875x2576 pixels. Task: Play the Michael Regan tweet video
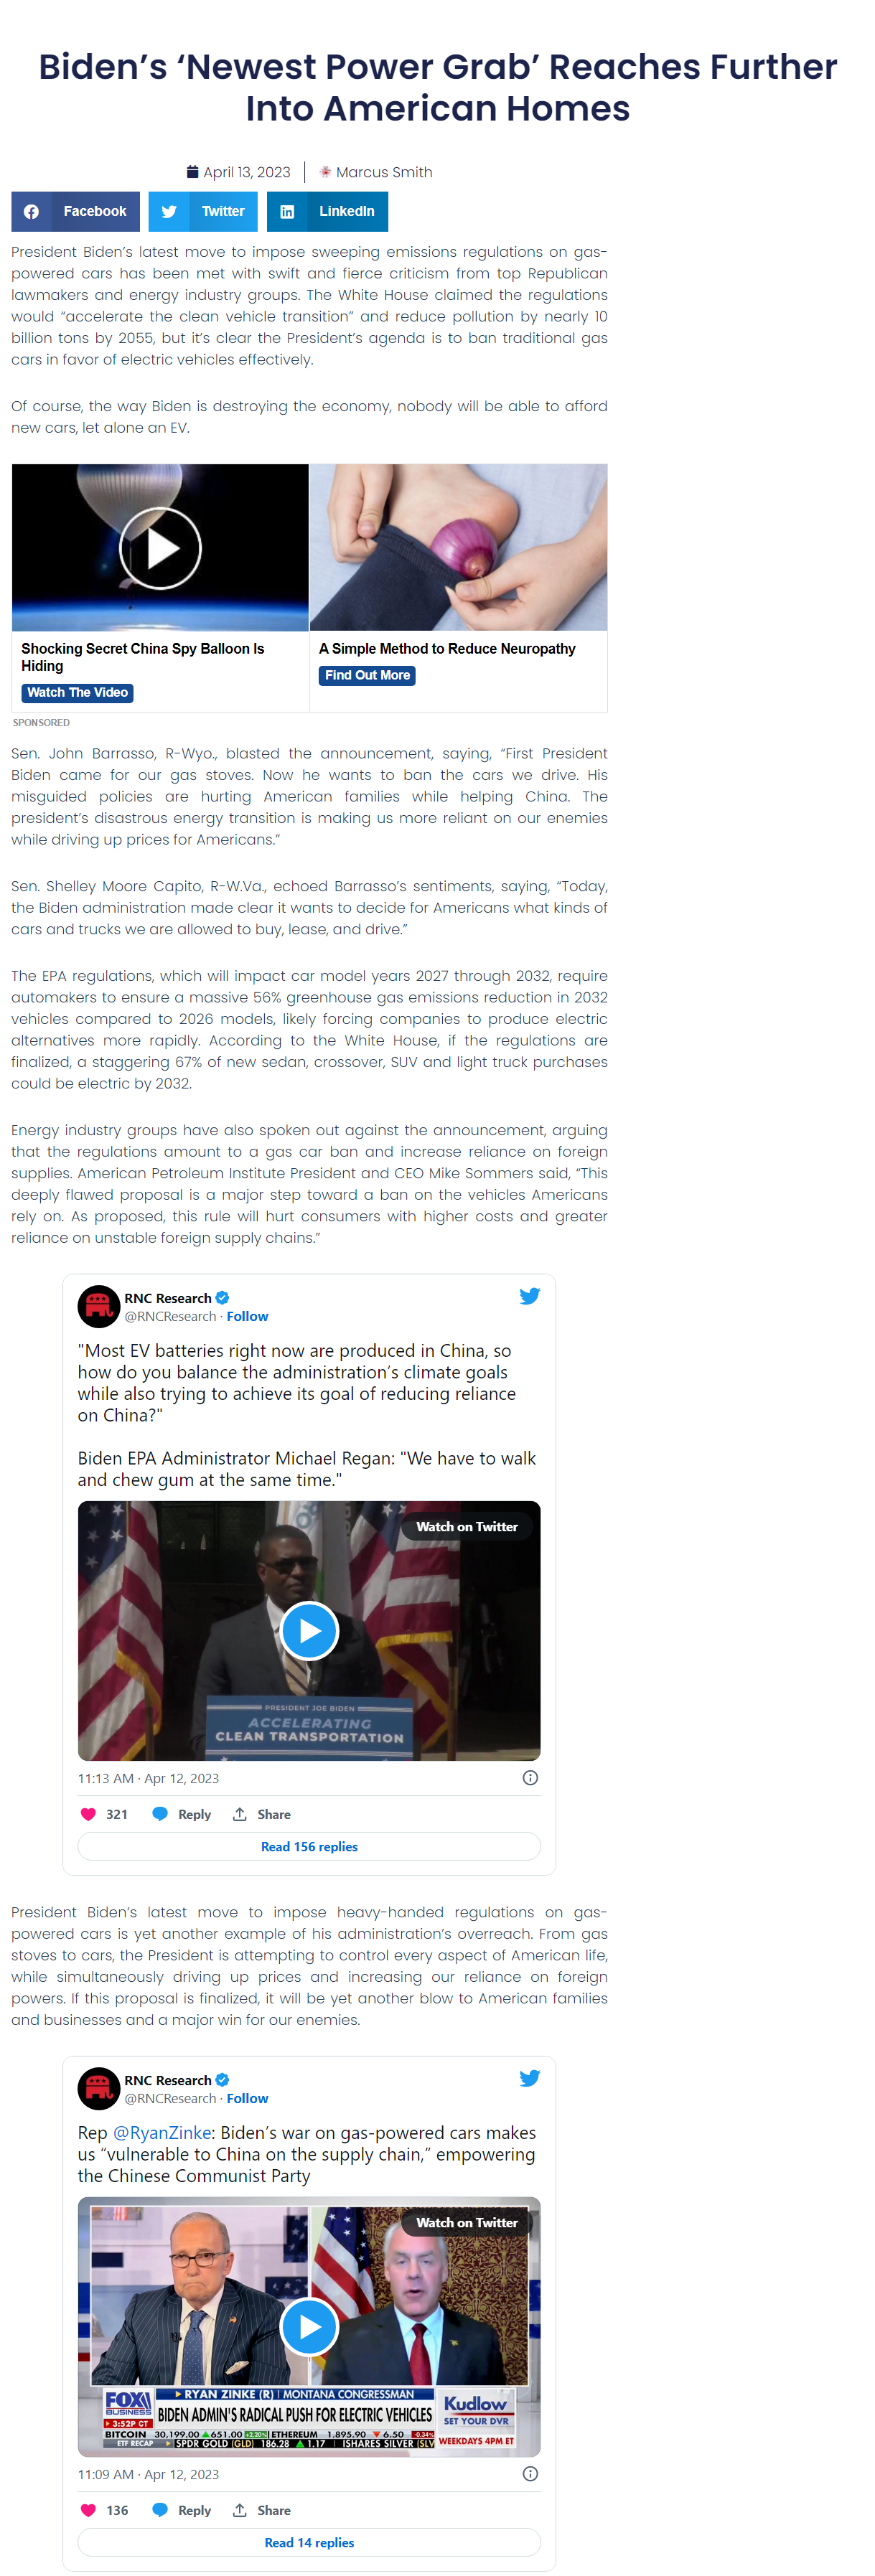pos(309,1631)
